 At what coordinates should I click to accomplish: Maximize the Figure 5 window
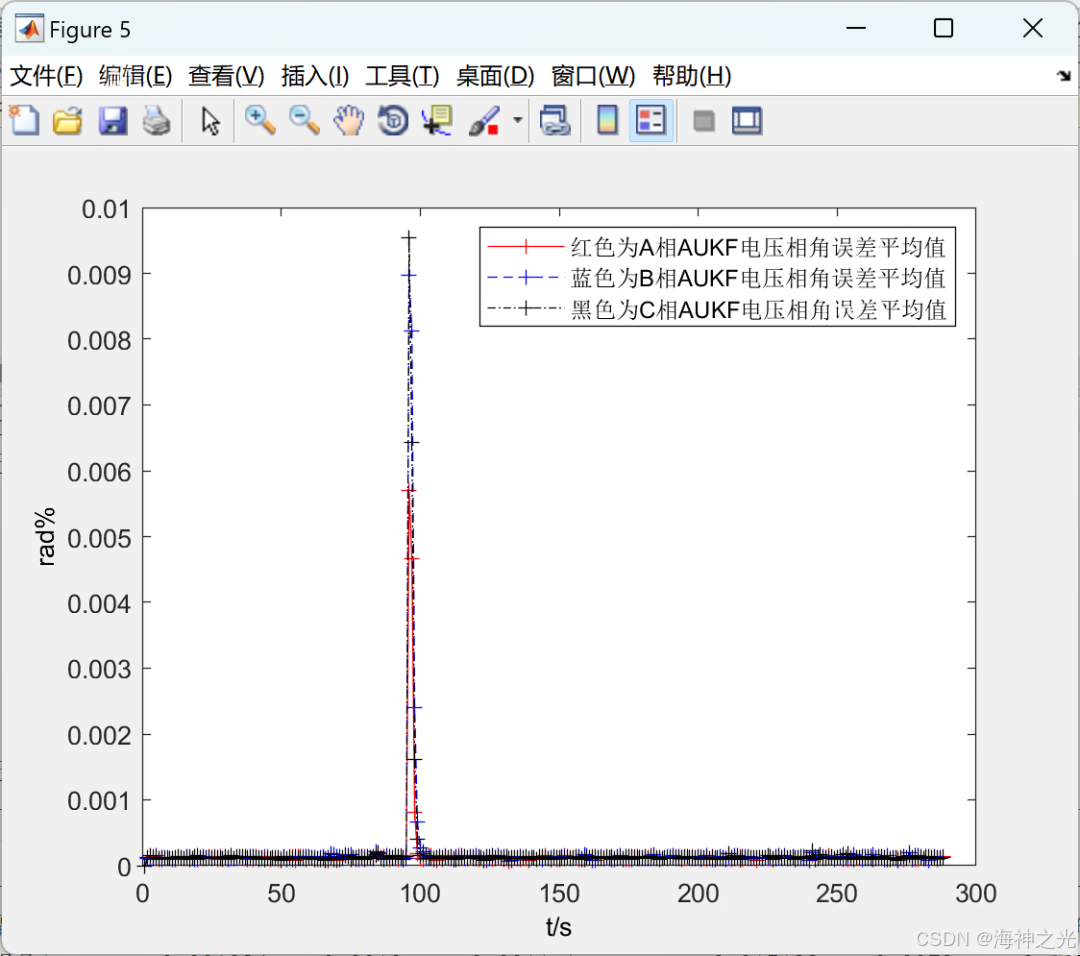pyautogui.click(x=943, y=28)
